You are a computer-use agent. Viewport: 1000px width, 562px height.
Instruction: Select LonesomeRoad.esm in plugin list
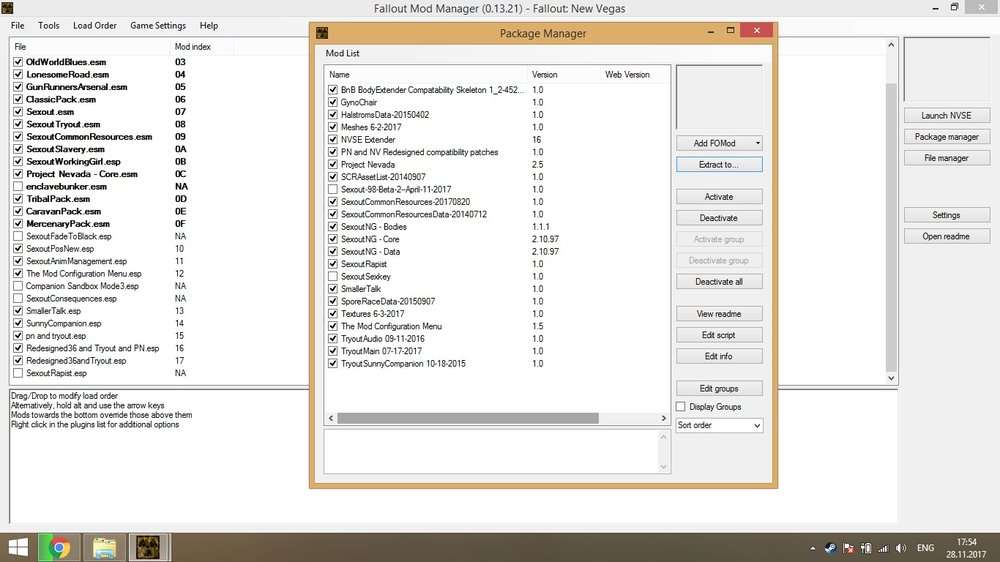click(68, 74)
